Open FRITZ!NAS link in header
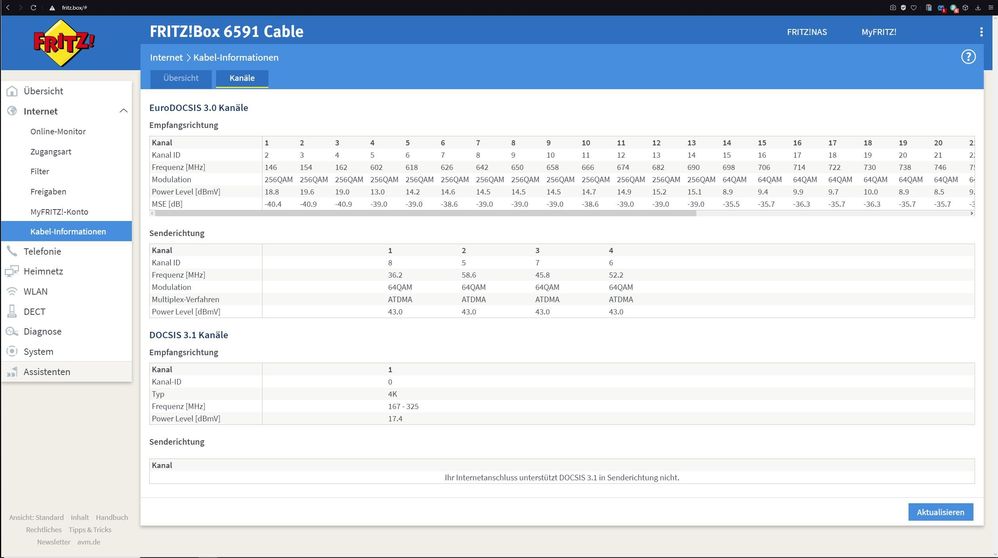 click(x=806, y=32)
